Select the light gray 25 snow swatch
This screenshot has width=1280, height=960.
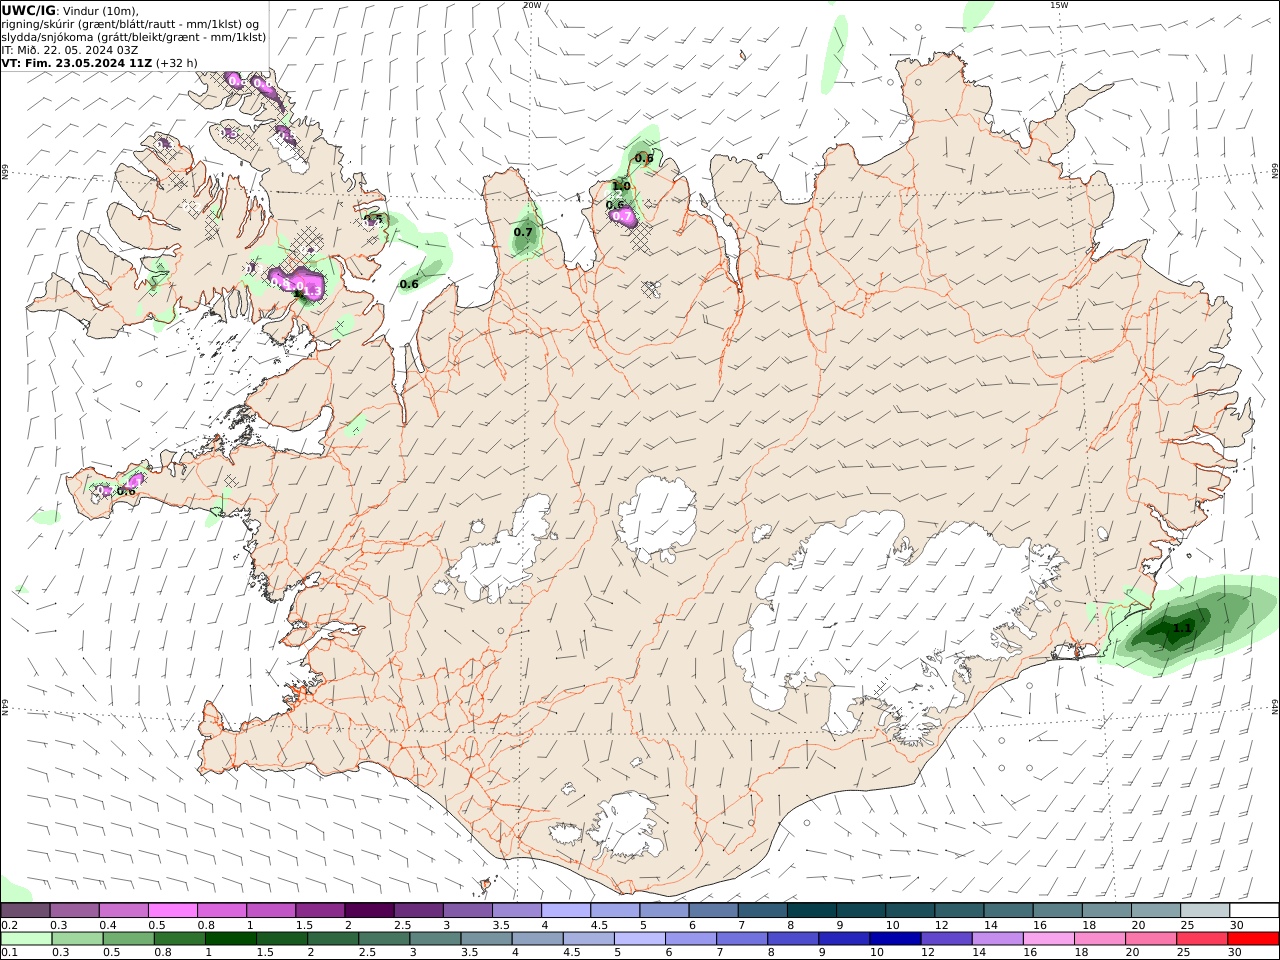[x=1206, y=911]
